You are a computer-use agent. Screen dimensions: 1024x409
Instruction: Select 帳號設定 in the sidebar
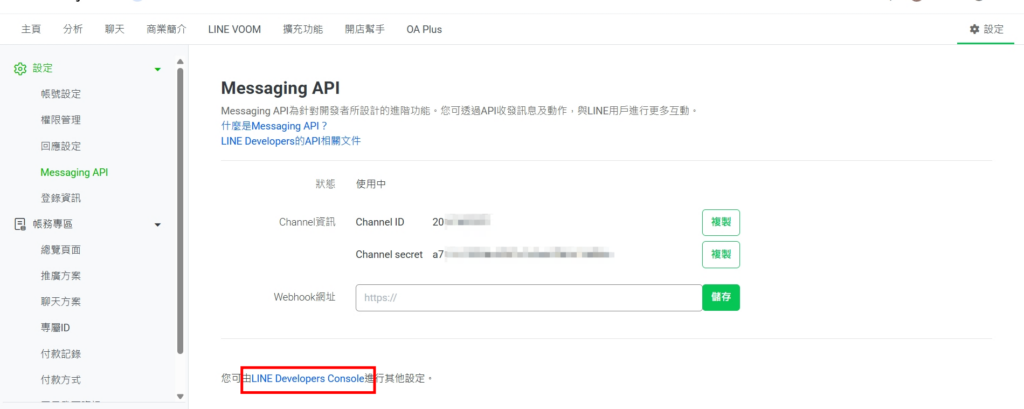pyautogui.click(x=61, y=94)
